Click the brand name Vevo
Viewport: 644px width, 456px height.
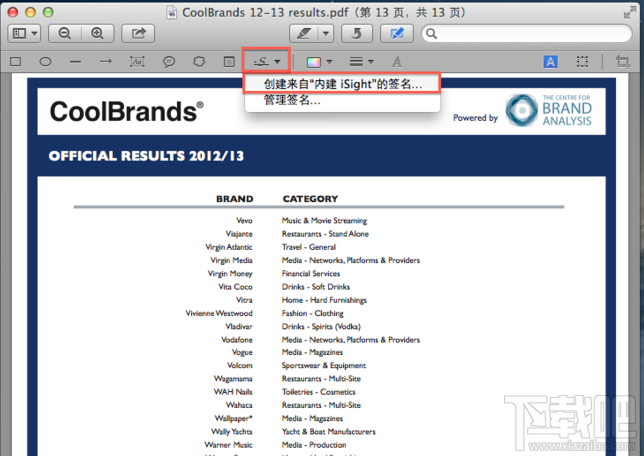click(244, 221)
